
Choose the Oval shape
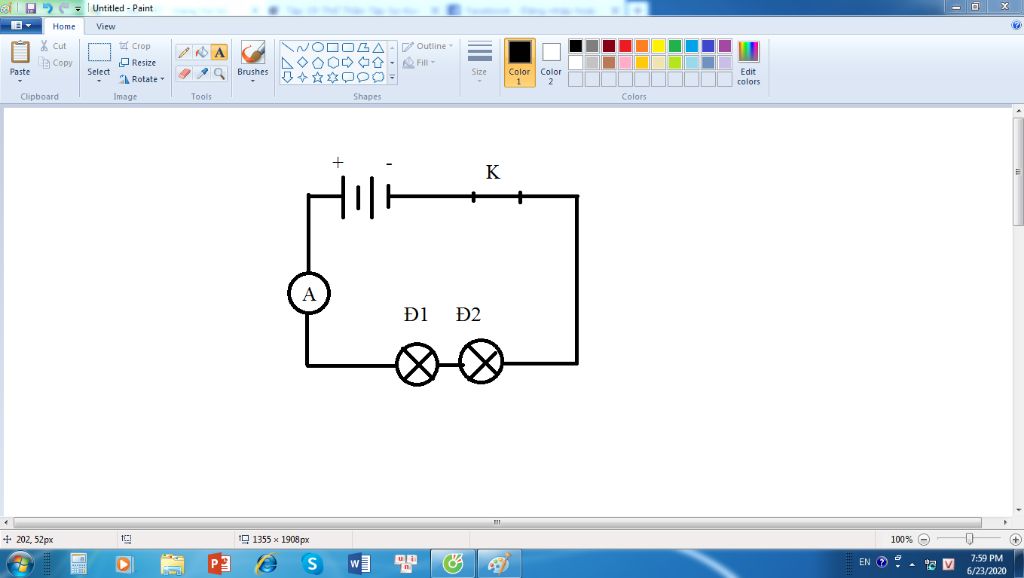[x=317, y=48]
